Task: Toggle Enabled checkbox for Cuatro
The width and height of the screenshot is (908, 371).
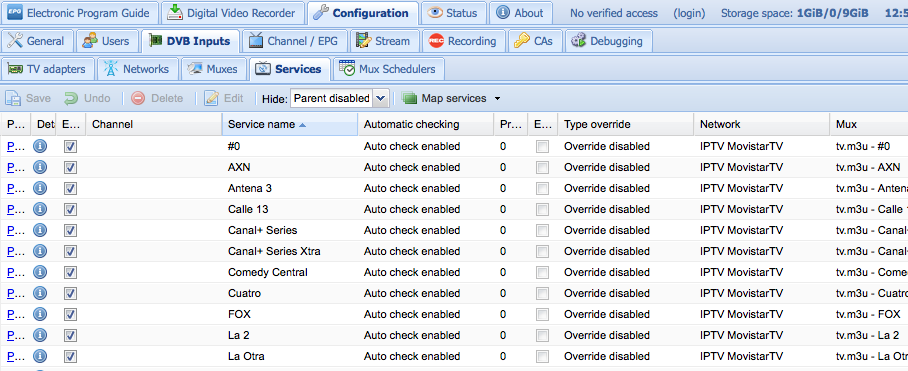Action: click(x=70, y=294)
